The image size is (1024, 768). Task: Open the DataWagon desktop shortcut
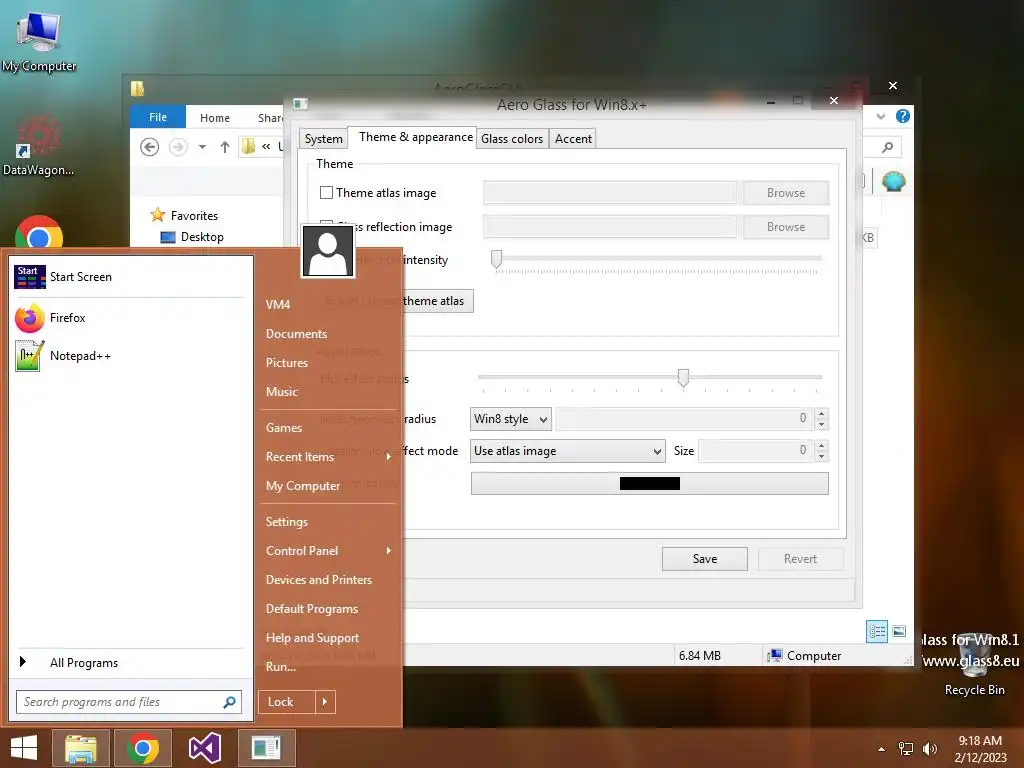pos(38,146)
